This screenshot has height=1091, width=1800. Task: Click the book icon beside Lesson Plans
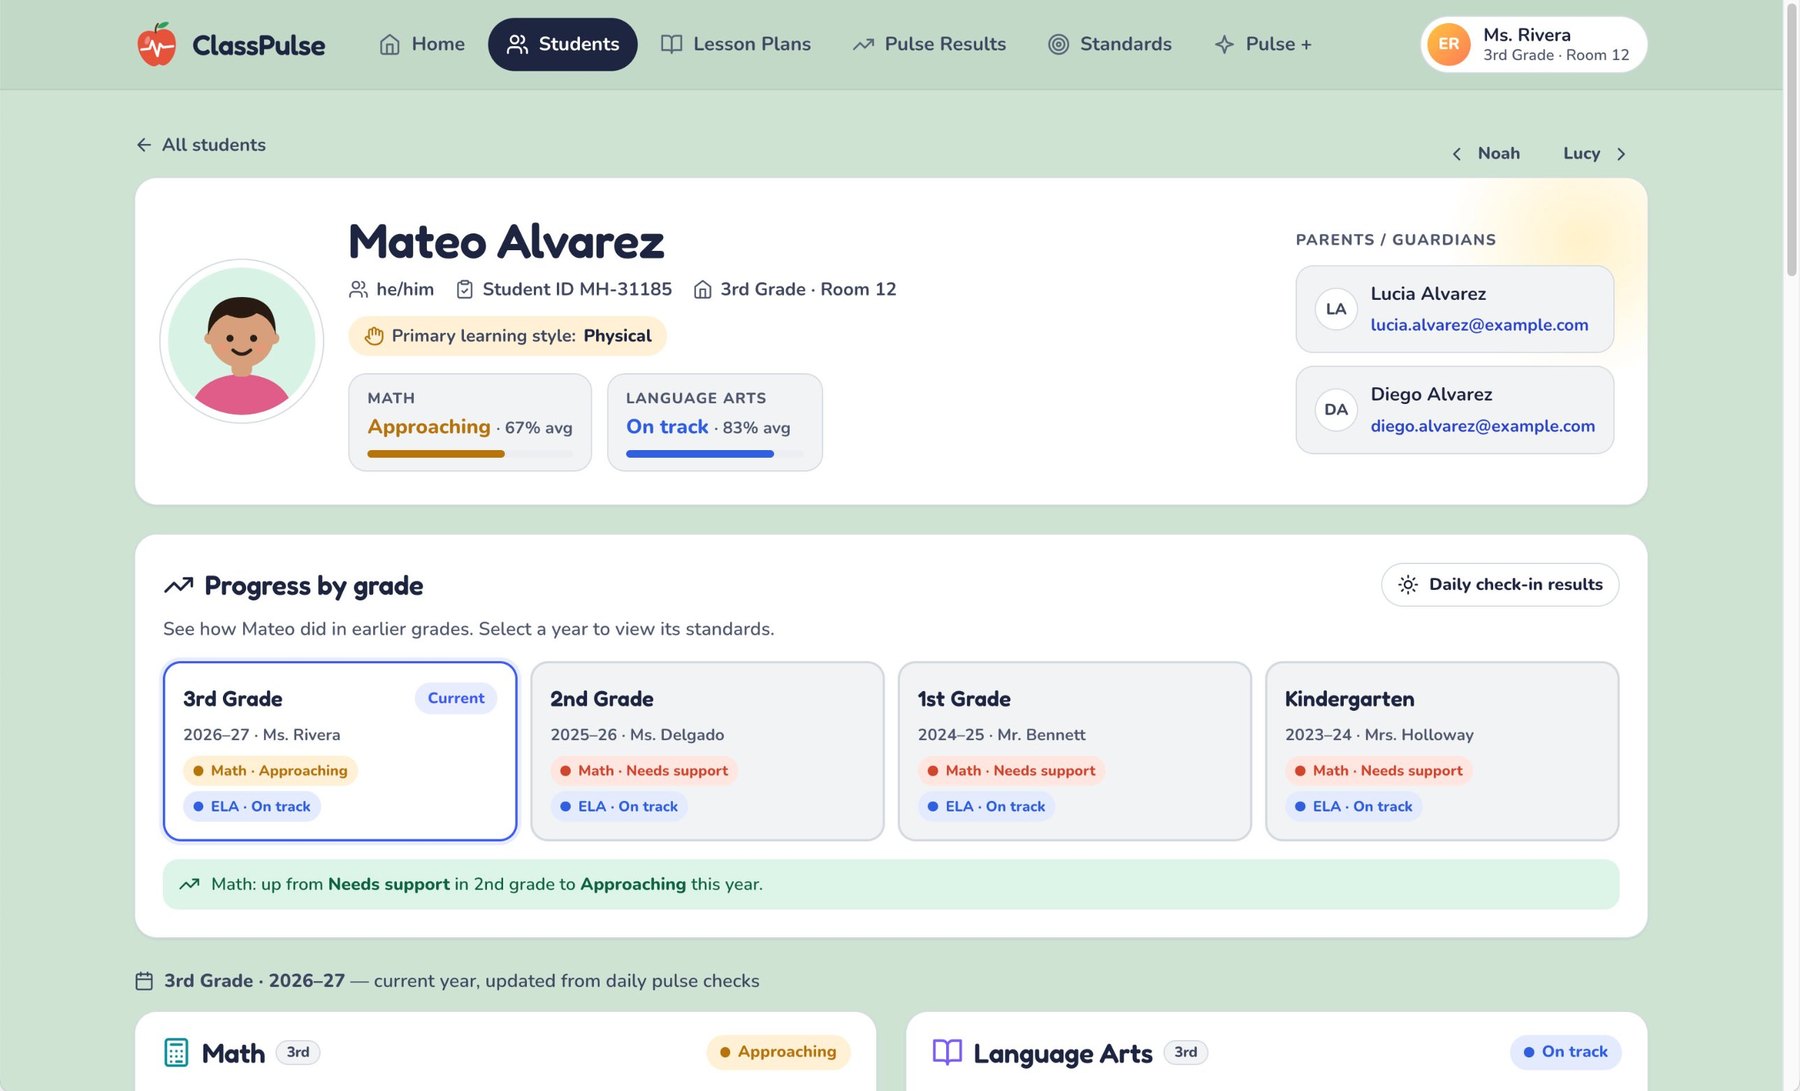coord(672,44)
